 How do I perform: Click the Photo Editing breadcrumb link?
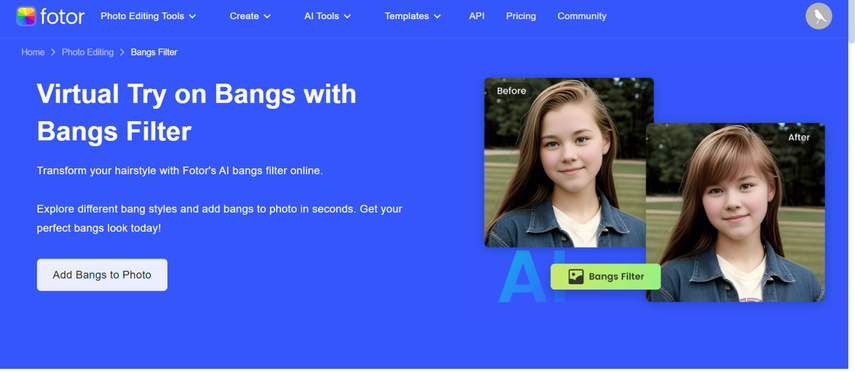(x=88, y=52)
